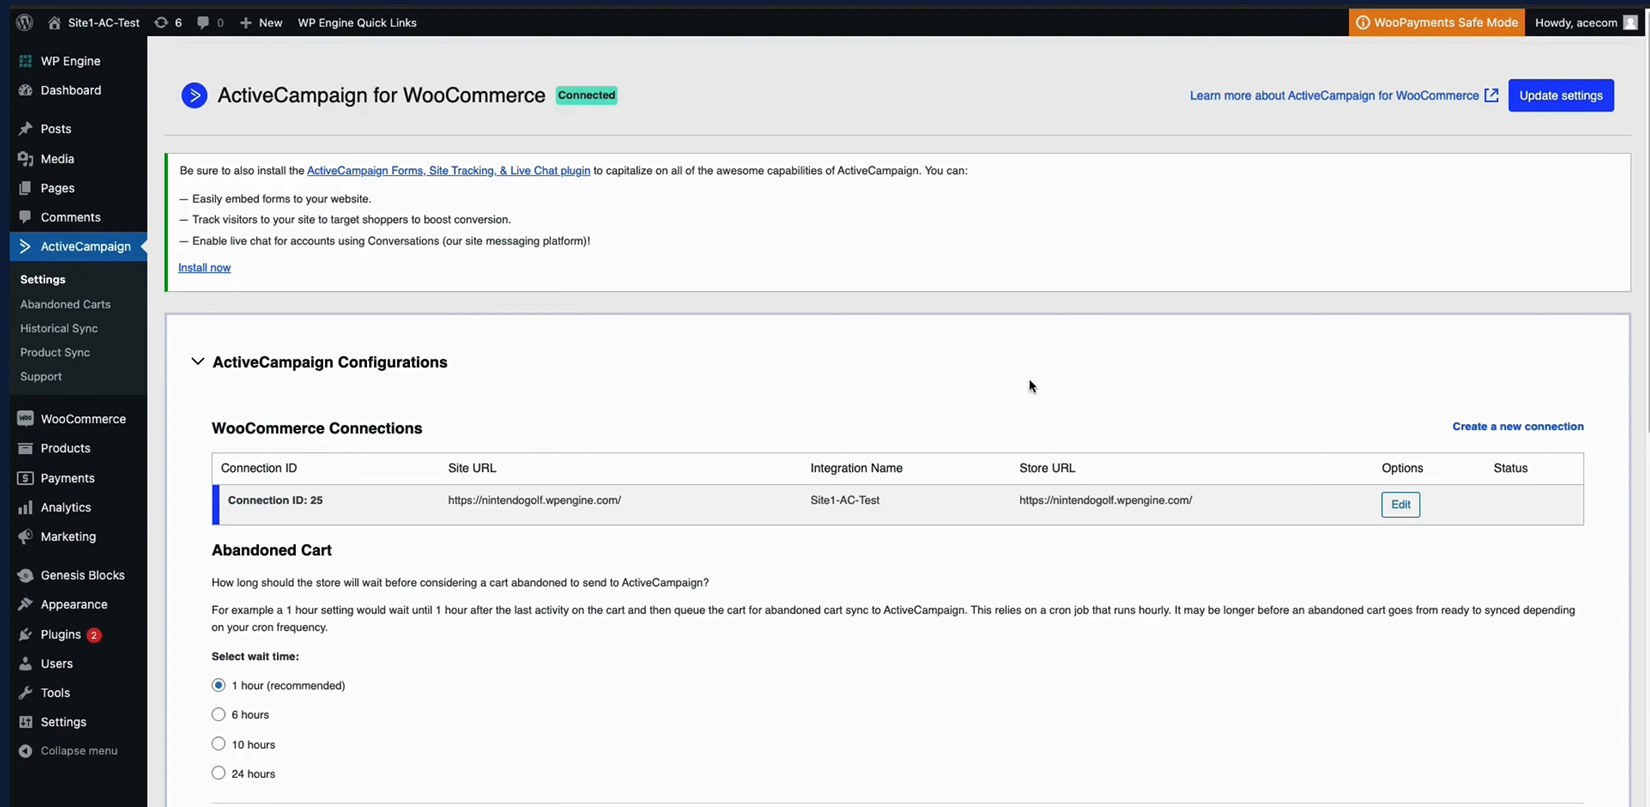Click the Site URL nintendogolf.wpengine.com cell
This screenshot has width=1650, height=807.
(534, 500)
